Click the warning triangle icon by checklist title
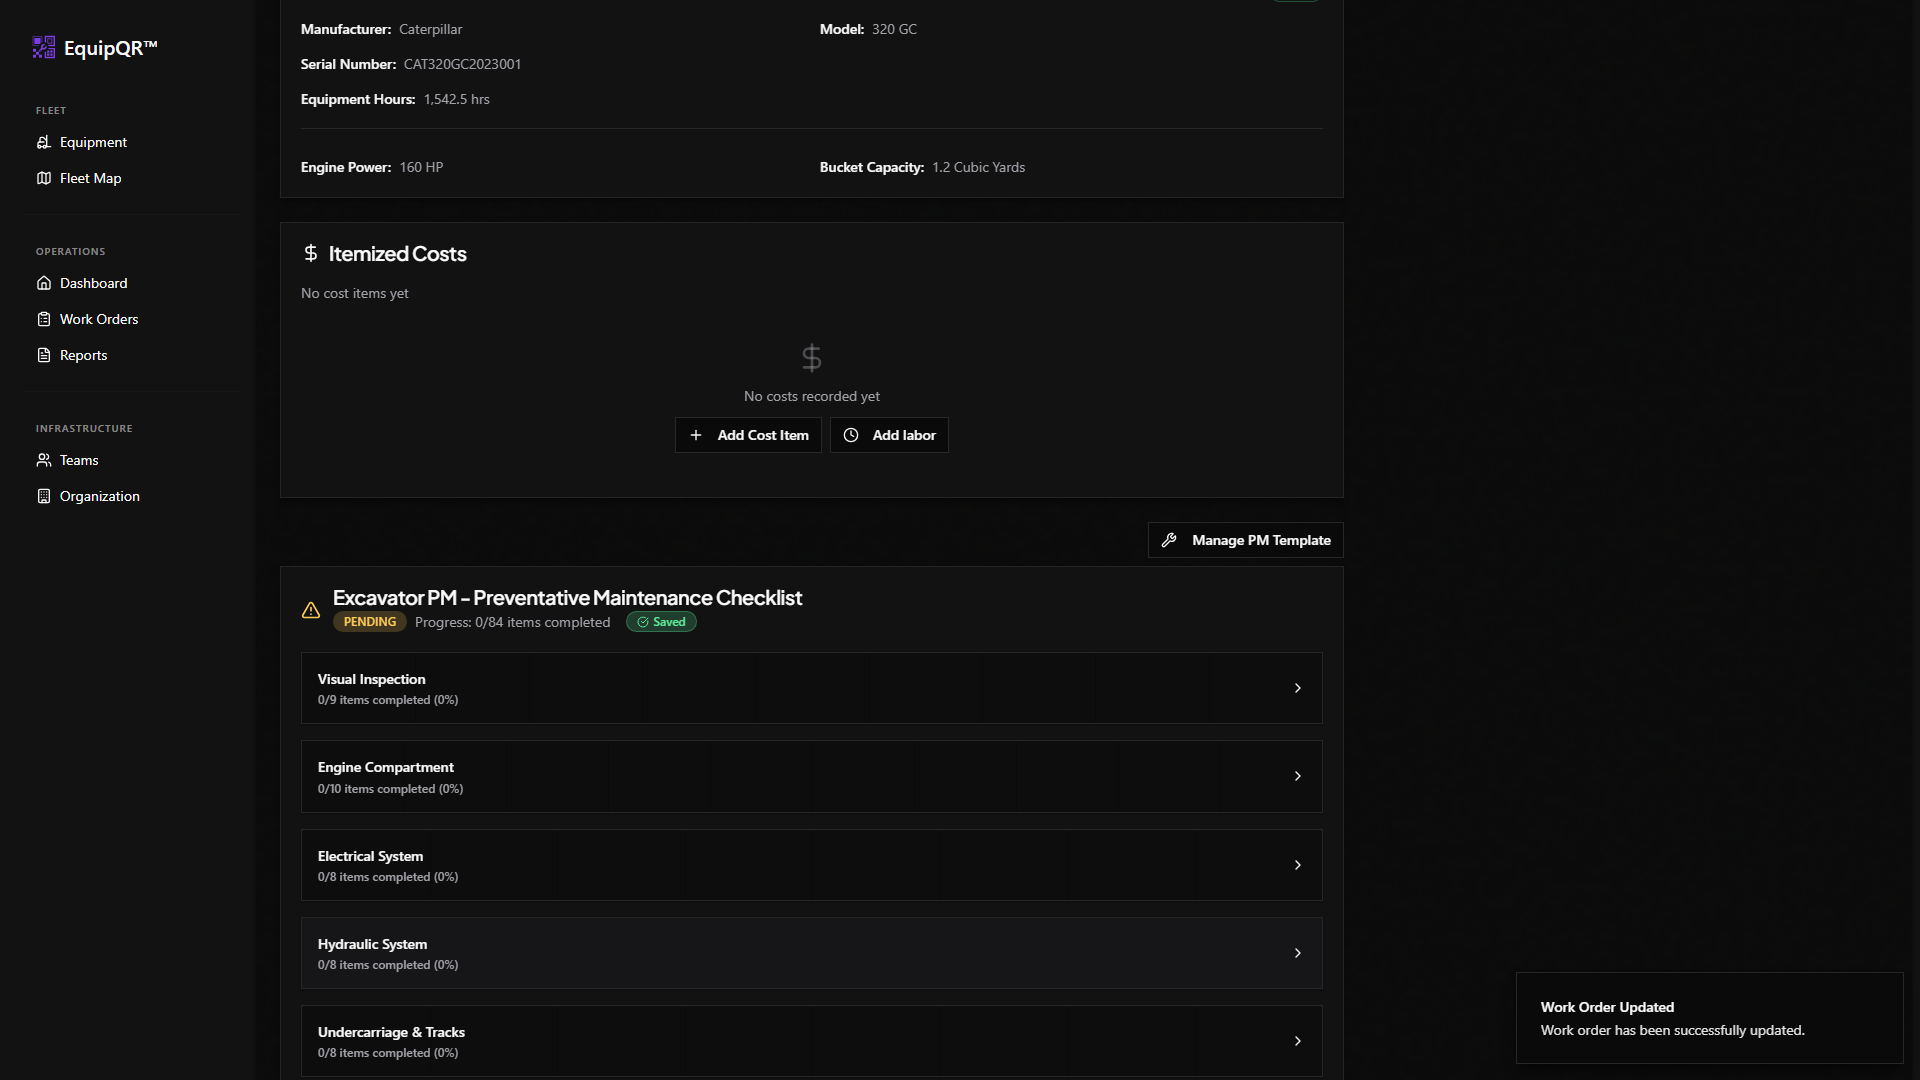The width and height of the screenshot is (1920, 1080). pos(311,610)
